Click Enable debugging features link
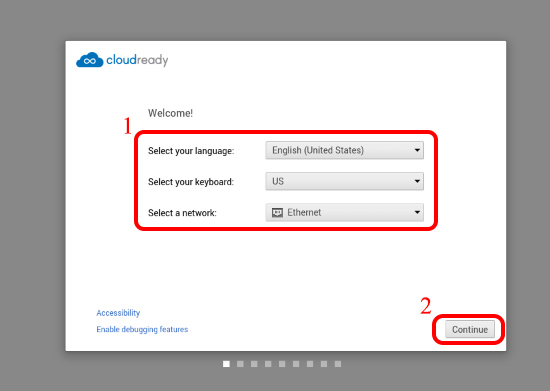Screen dimensions: 550x391 click(x=142, y=329)
